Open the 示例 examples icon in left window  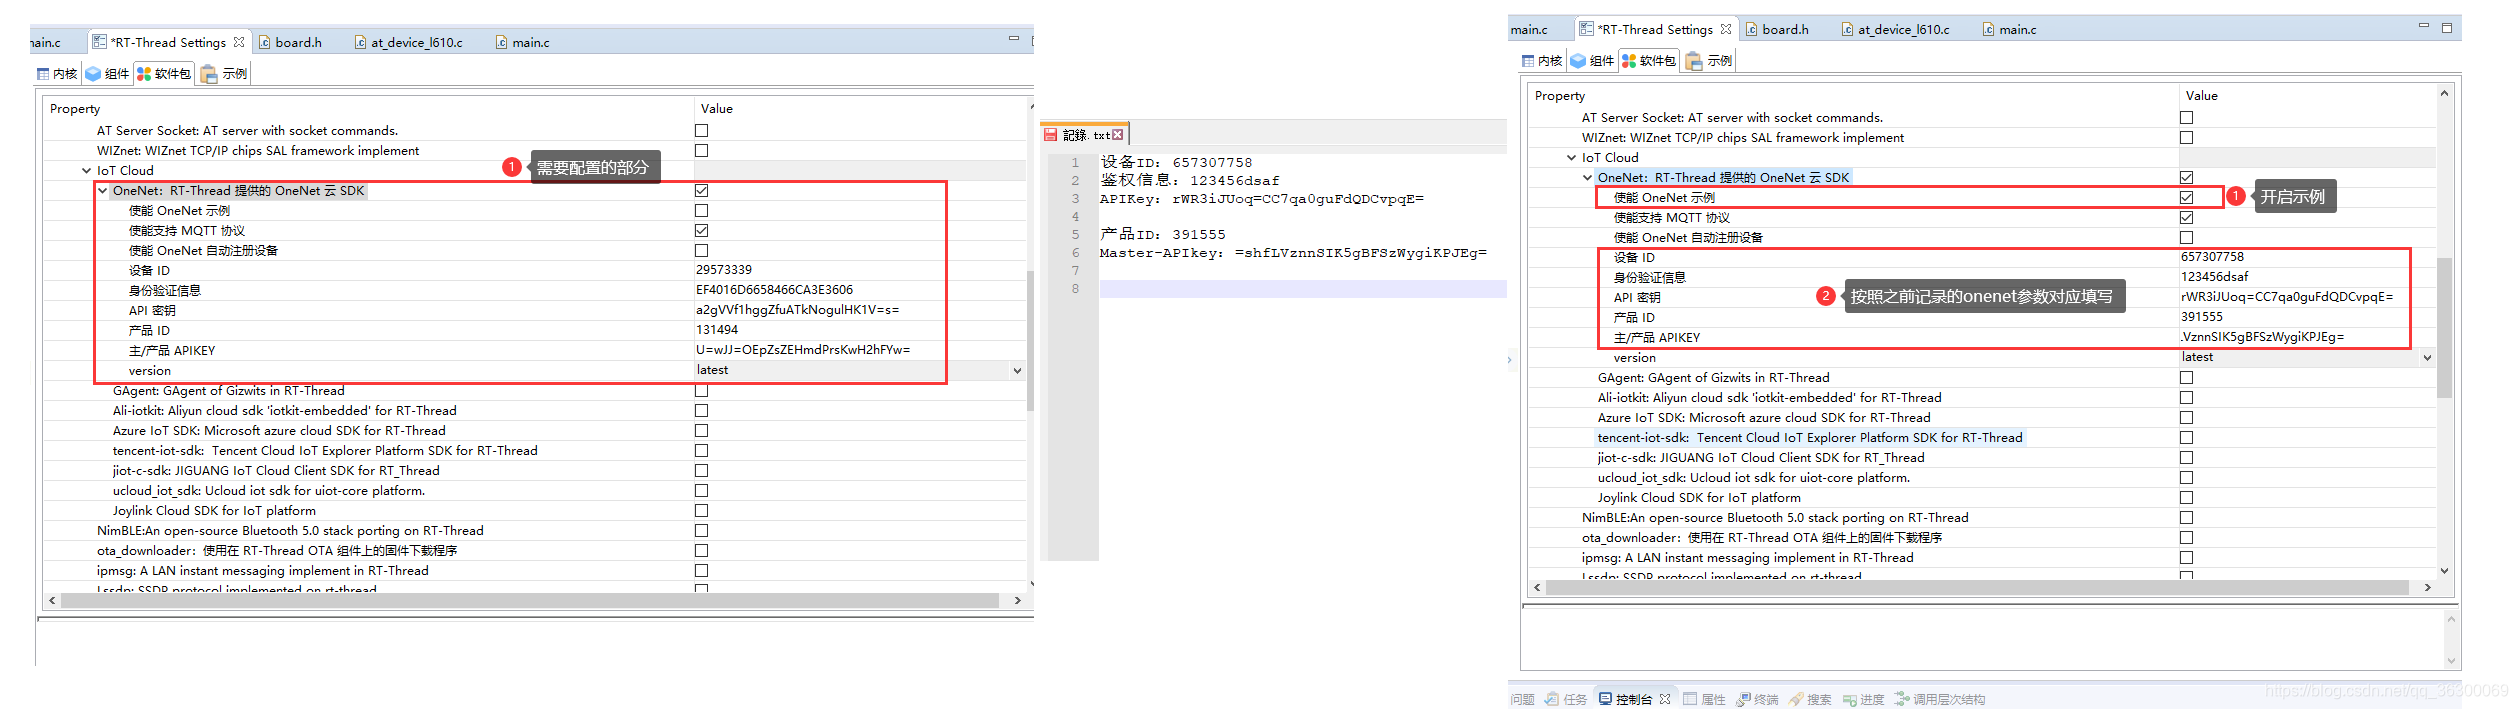point(209,74)
